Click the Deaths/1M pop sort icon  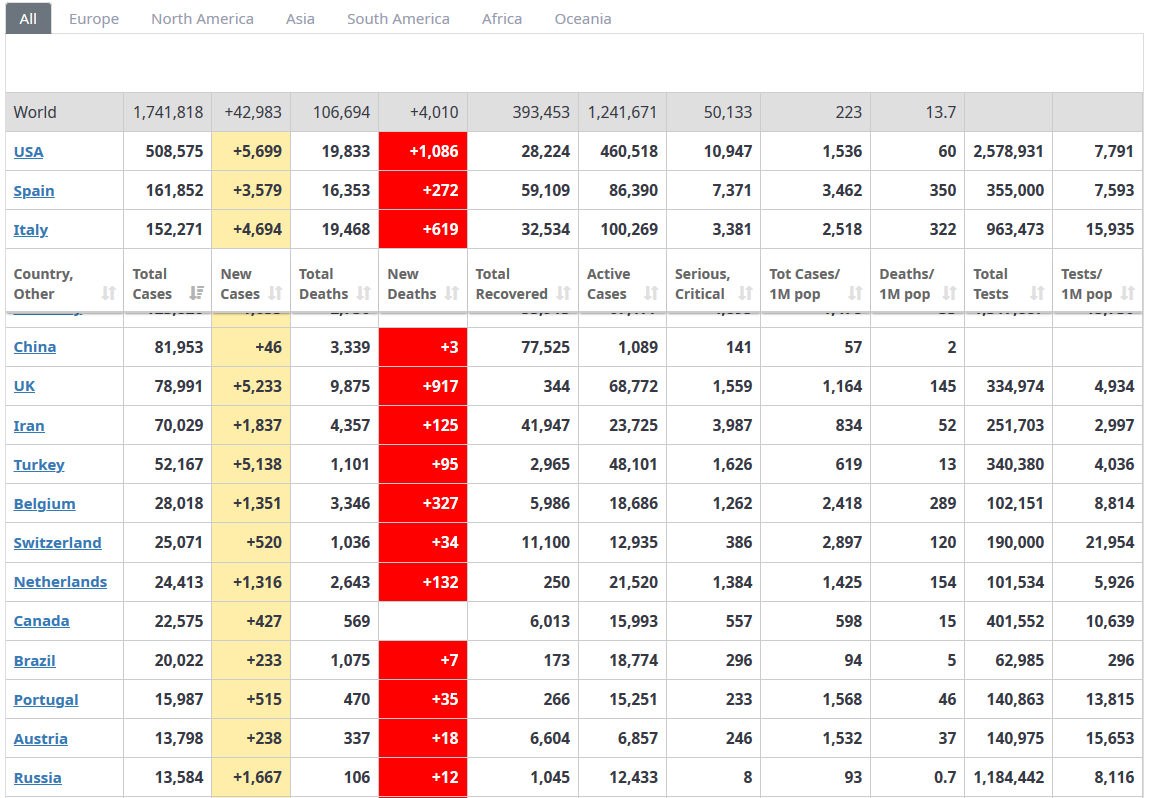(949, 293)
